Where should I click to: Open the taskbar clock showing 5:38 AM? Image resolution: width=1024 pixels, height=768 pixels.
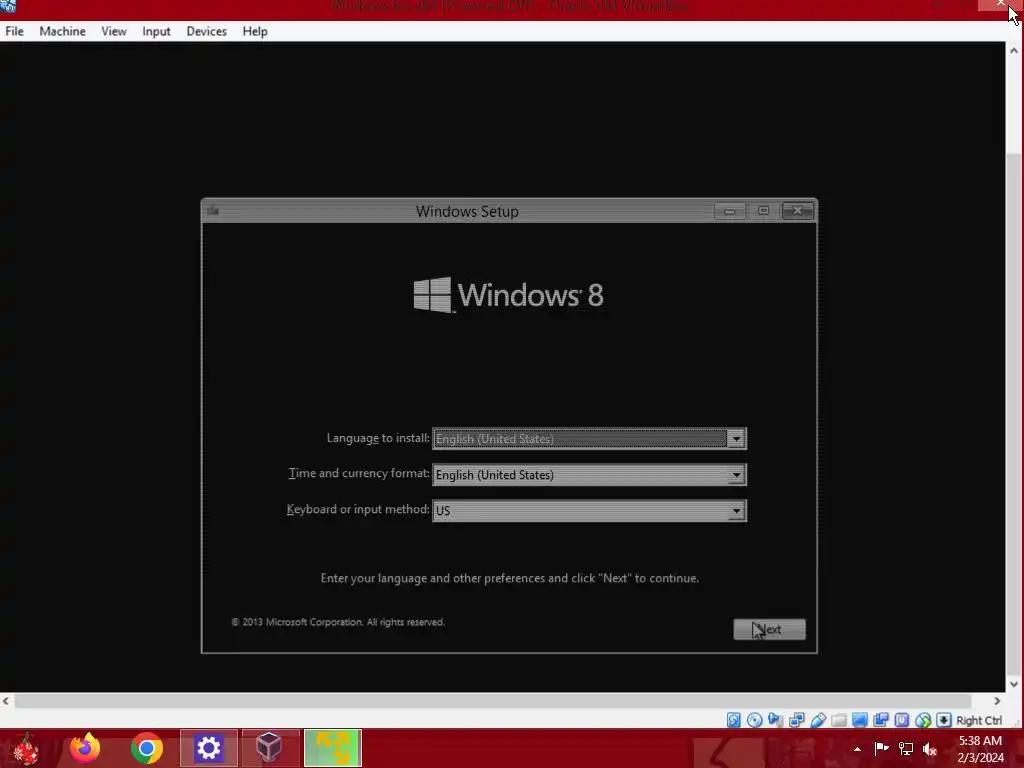click(x=980, y=749)
